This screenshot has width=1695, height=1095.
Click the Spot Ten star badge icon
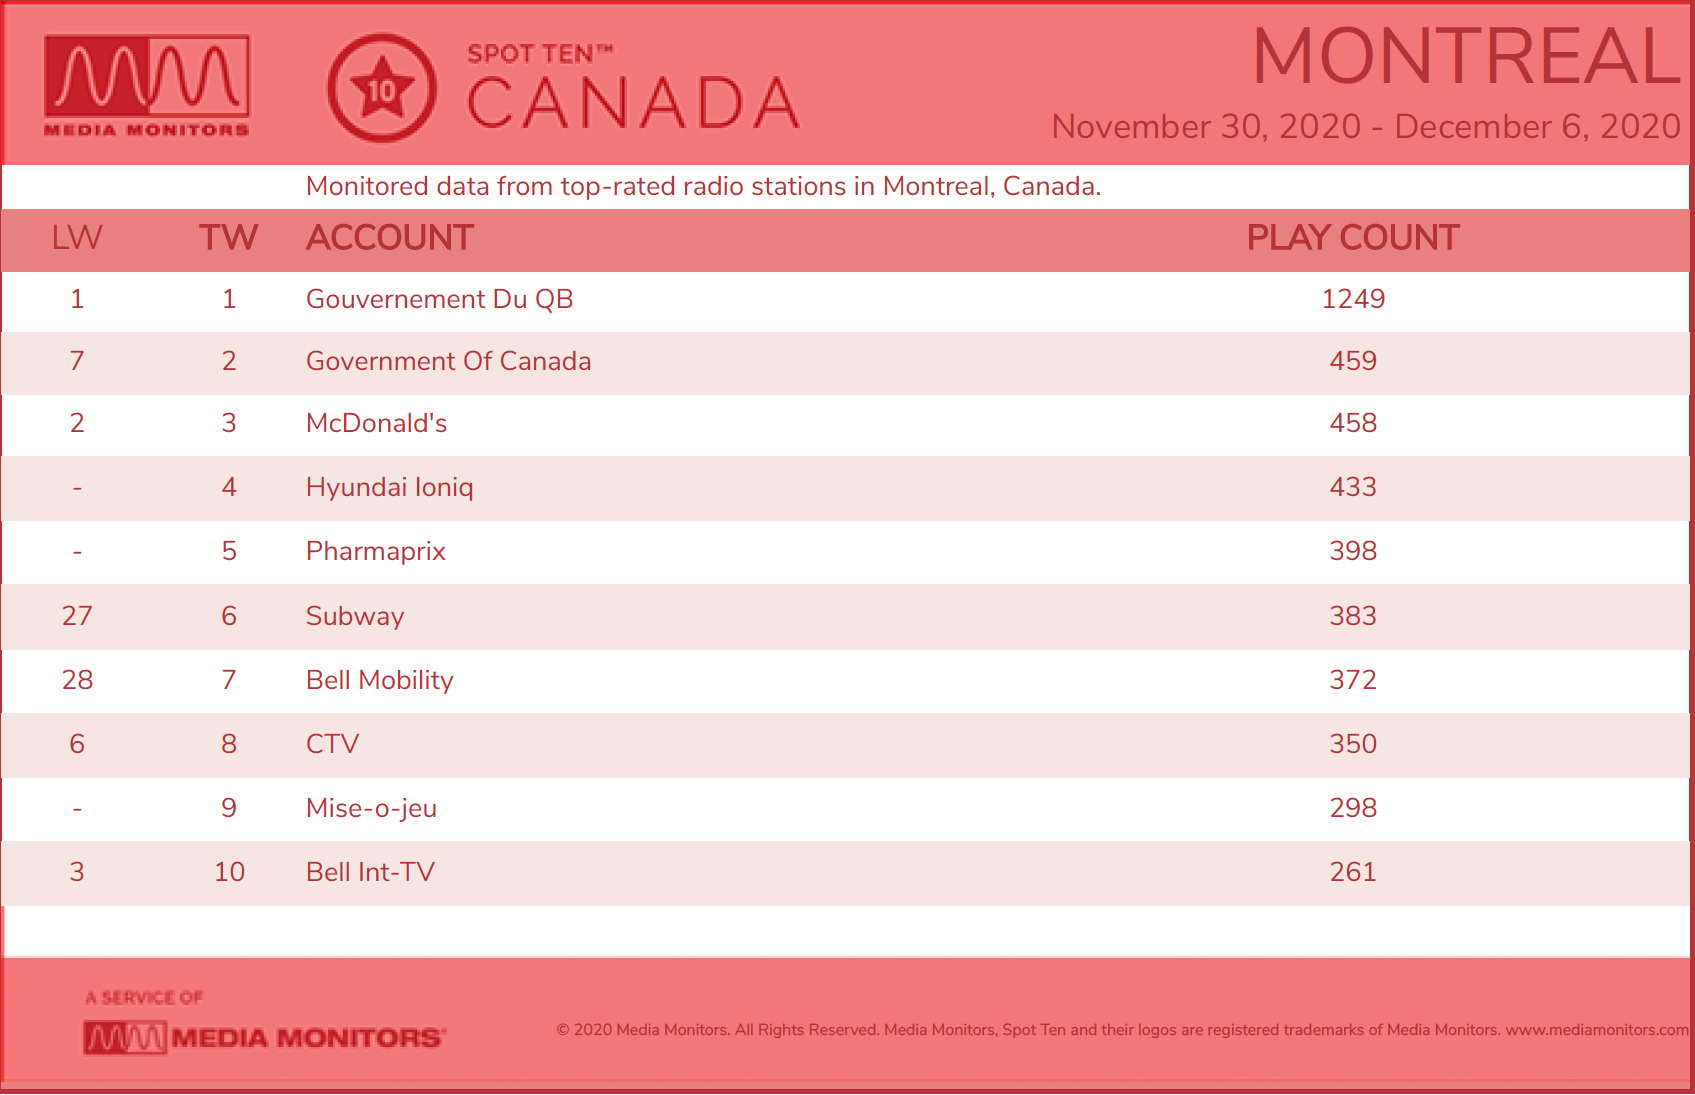(382, 89)
